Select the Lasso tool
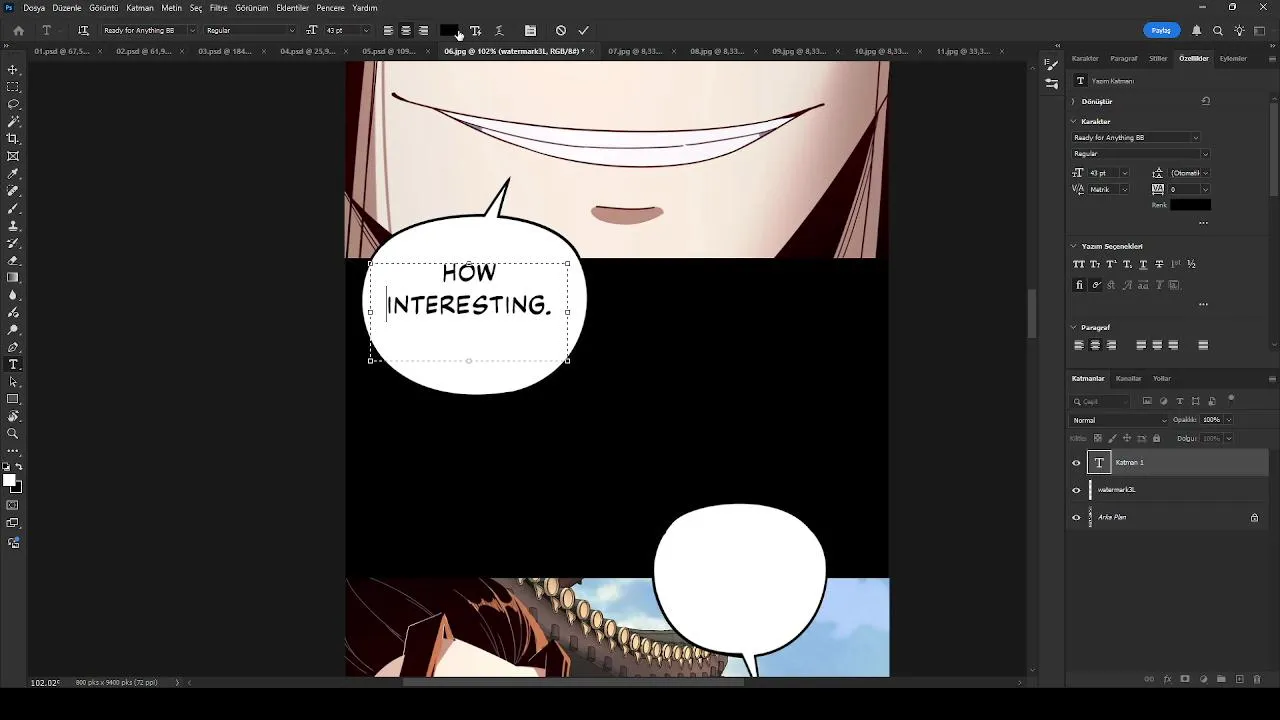 13,104
